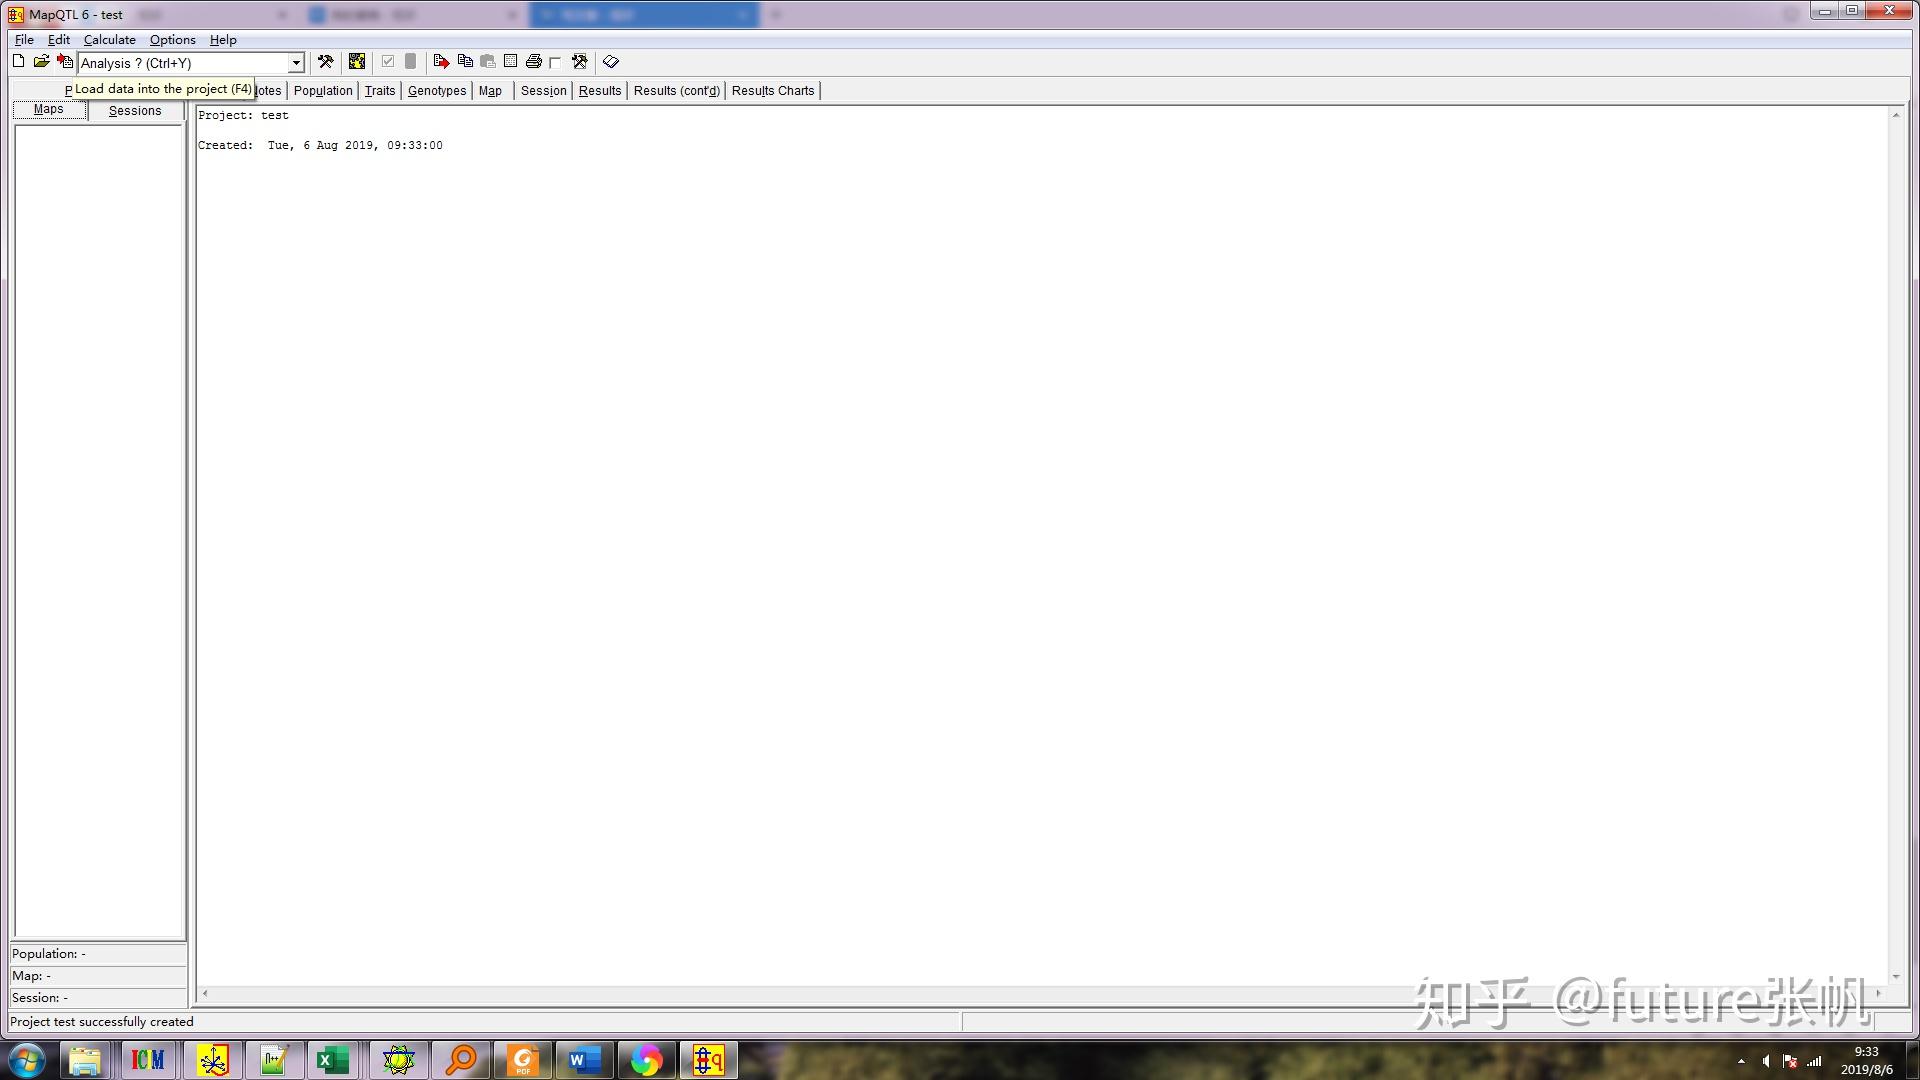Screen dimensions: 1920x1080
Task: Expand the Analysis dropdown arrow
Action: [x=296, y=63]
